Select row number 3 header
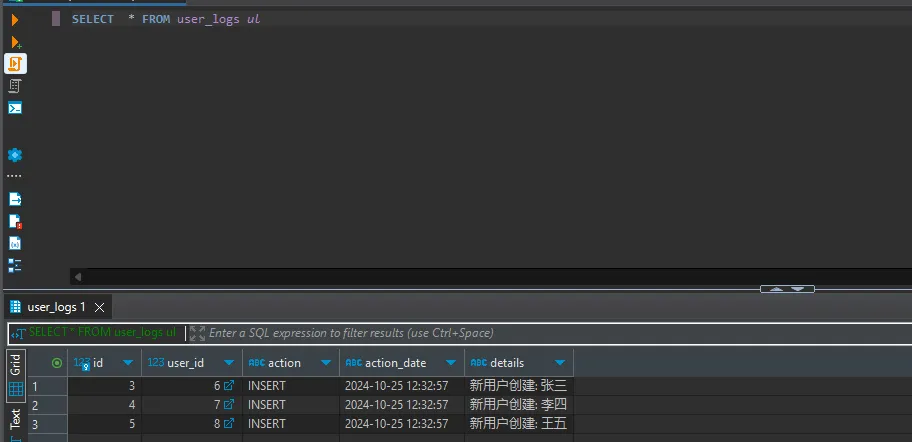The image size is (912, 442). [x=48, y=424]
